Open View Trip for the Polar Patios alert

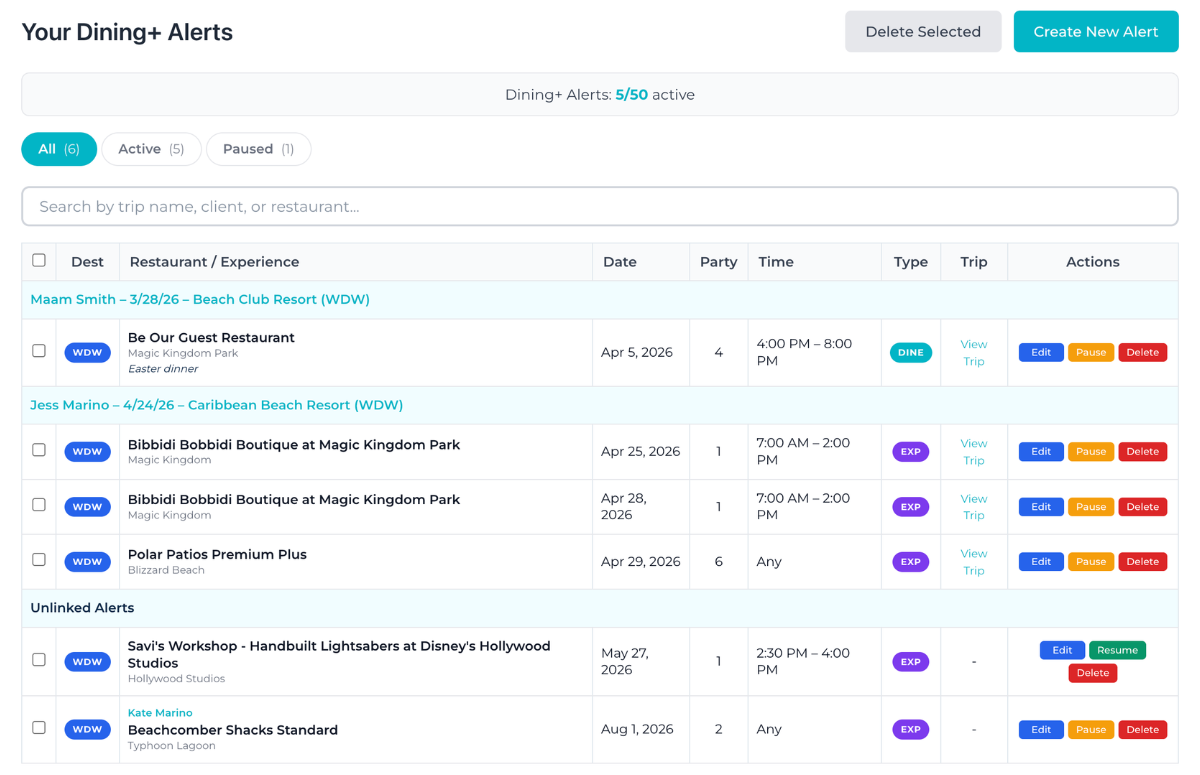pos(973,561)
